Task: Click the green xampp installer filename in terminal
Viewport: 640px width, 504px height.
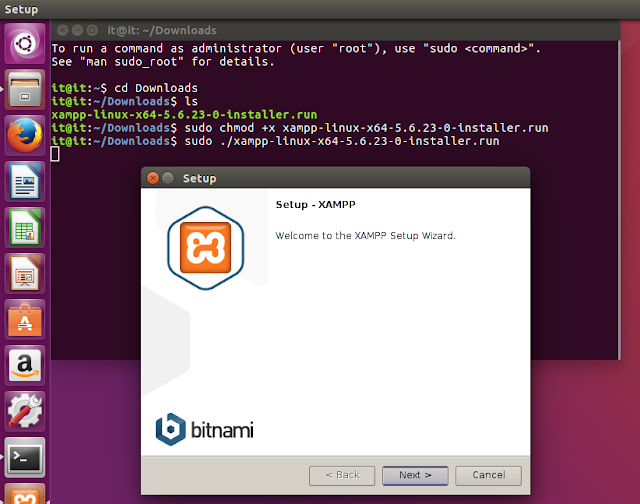Action: (x=184, y=115)
